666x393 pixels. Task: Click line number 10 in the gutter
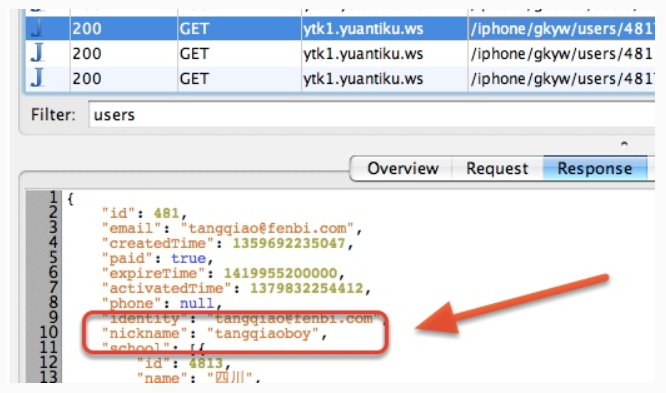click(48, 332)
